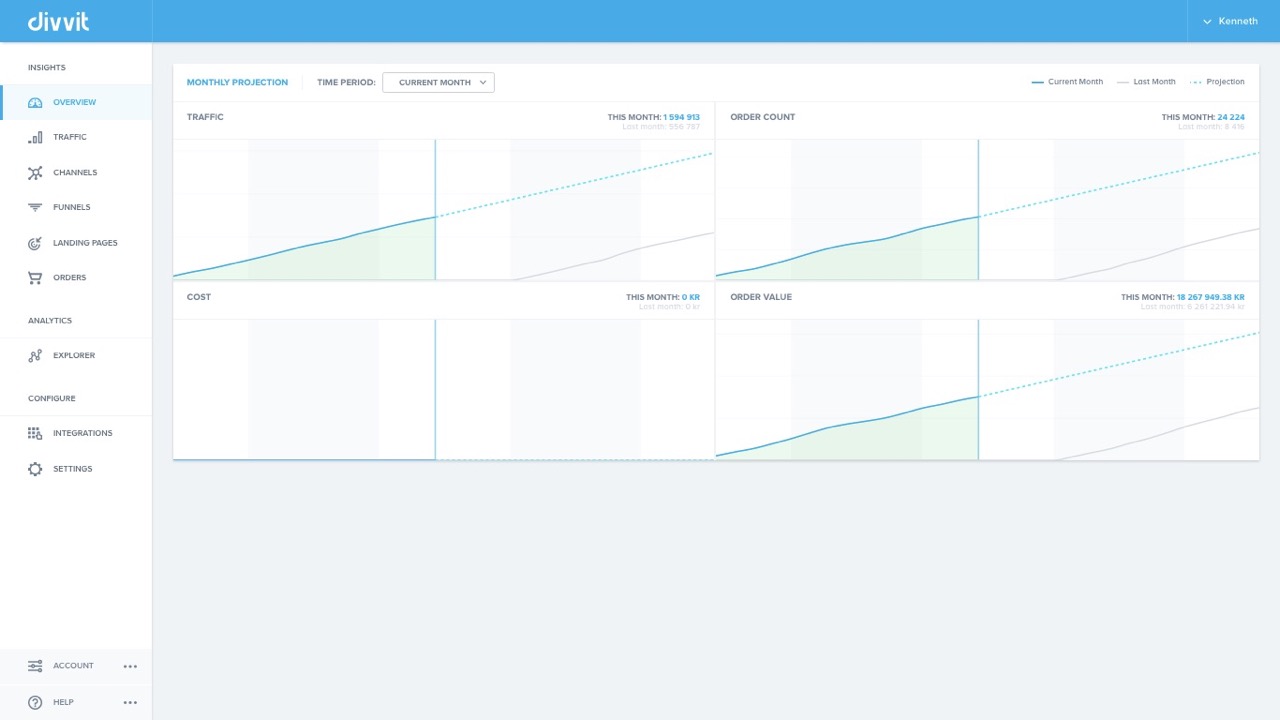Screen dimensions: 1280x720
Task: Open more options next to Account
Action: [x=130, y=666]
